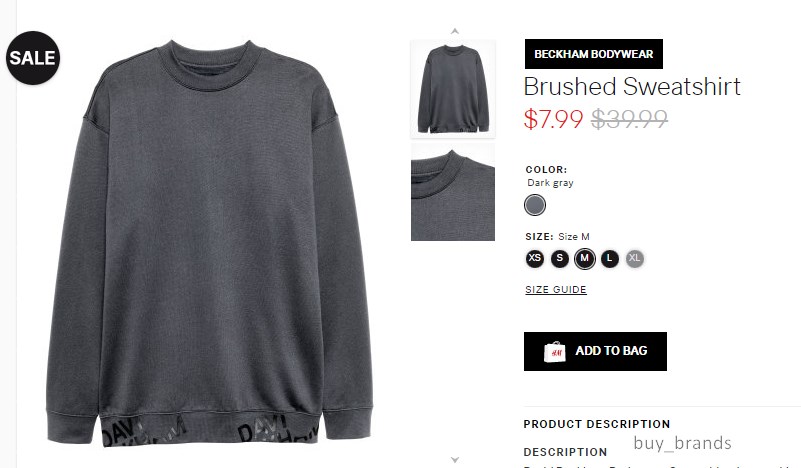Select size S
The height and width of the screenshot is (468, 801).
tap(560, 259)
